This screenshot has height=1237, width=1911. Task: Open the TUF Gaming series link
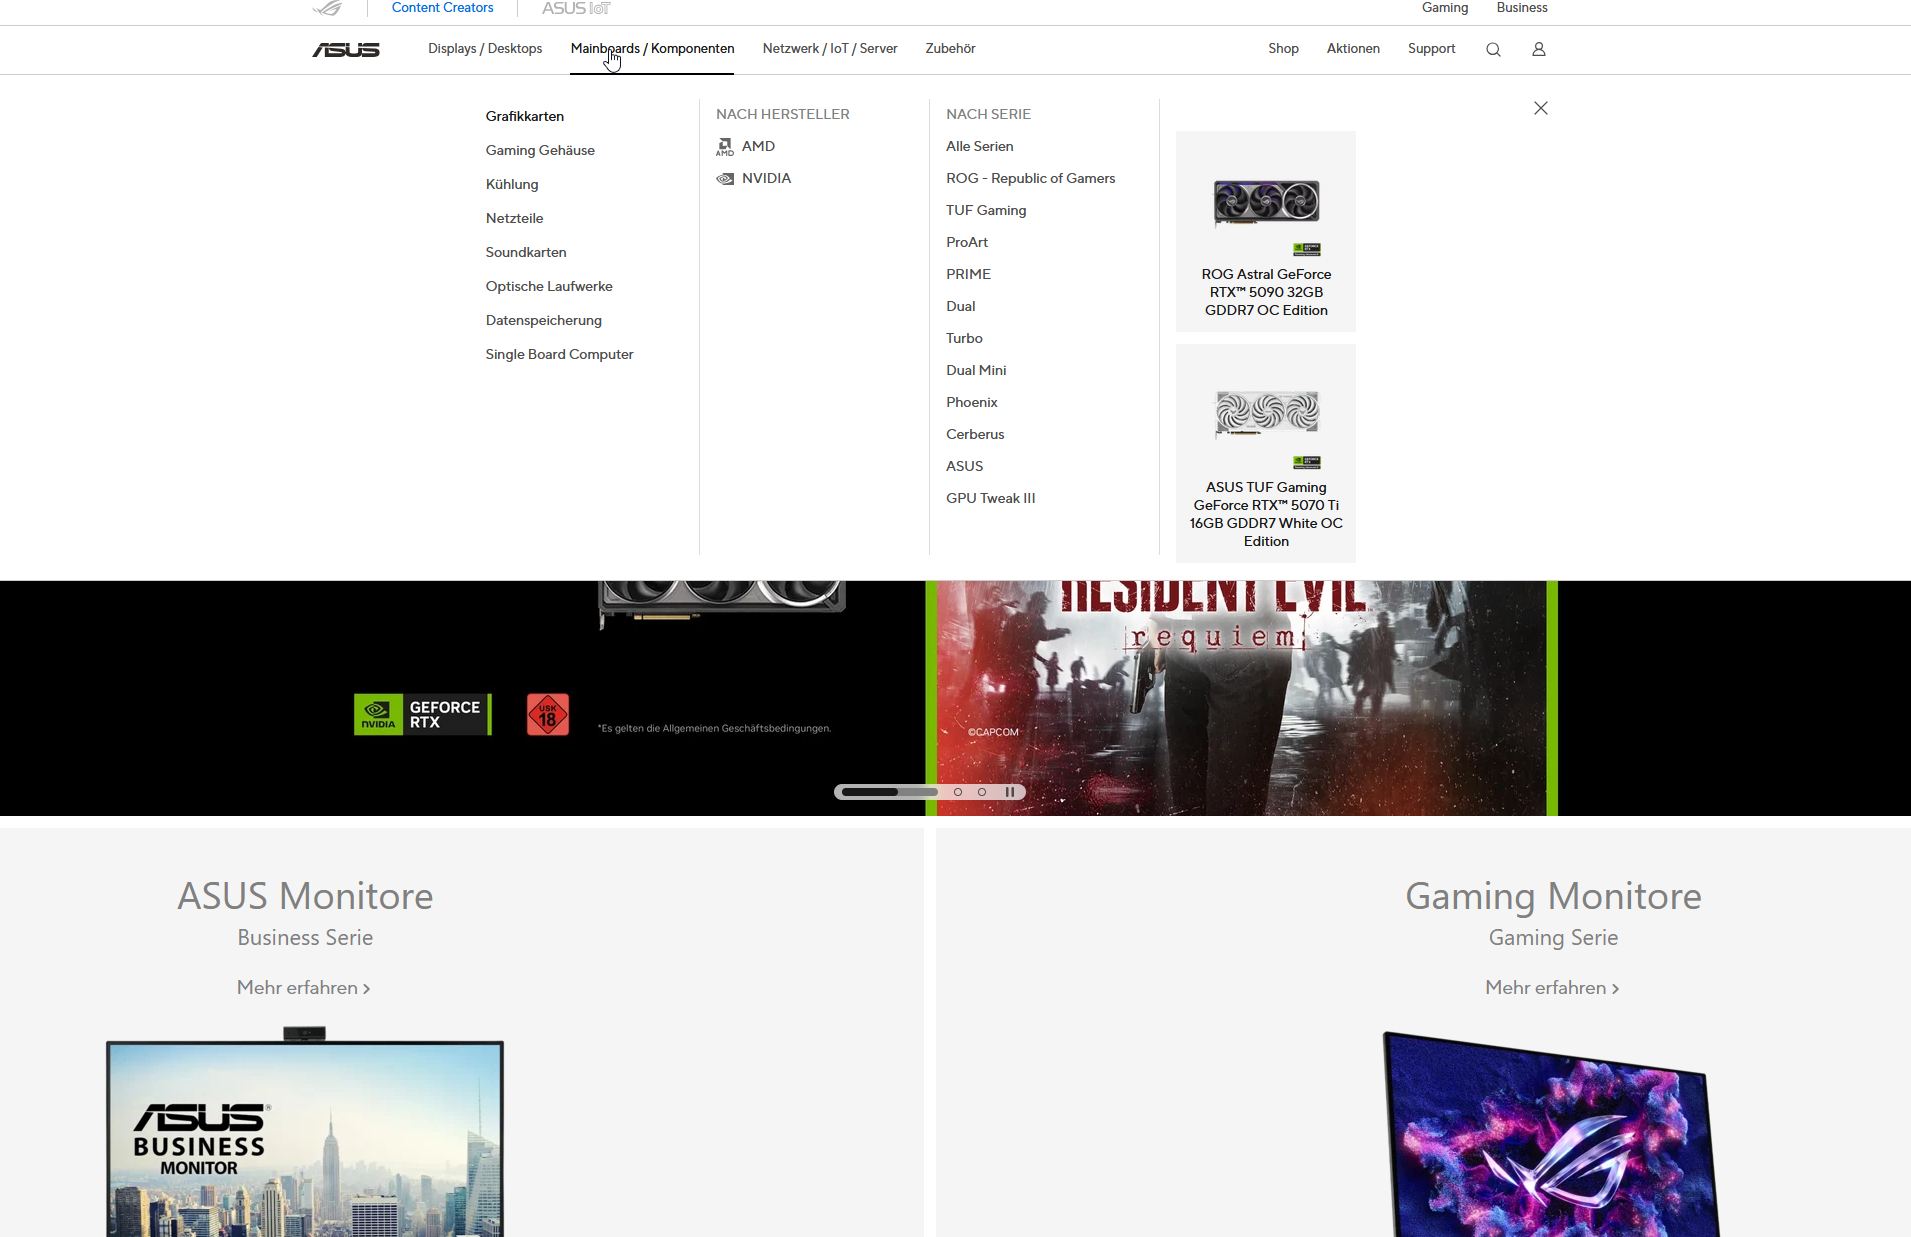coord(986,210)
